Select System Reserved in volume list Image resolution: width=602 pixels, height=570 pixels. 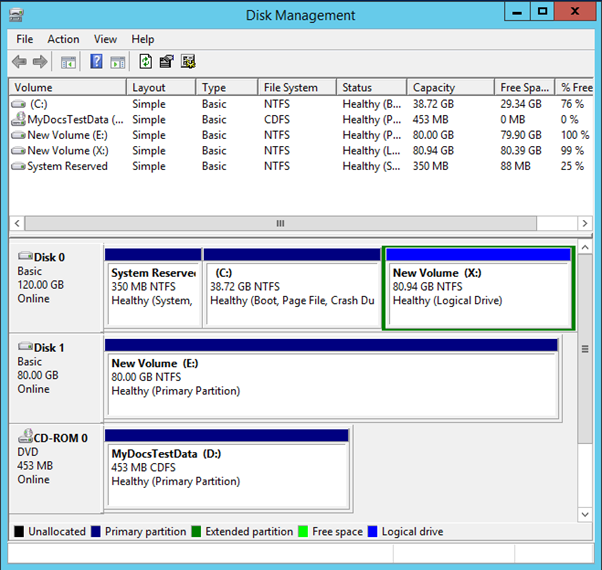pyautogui.click(x=301, y=166)
